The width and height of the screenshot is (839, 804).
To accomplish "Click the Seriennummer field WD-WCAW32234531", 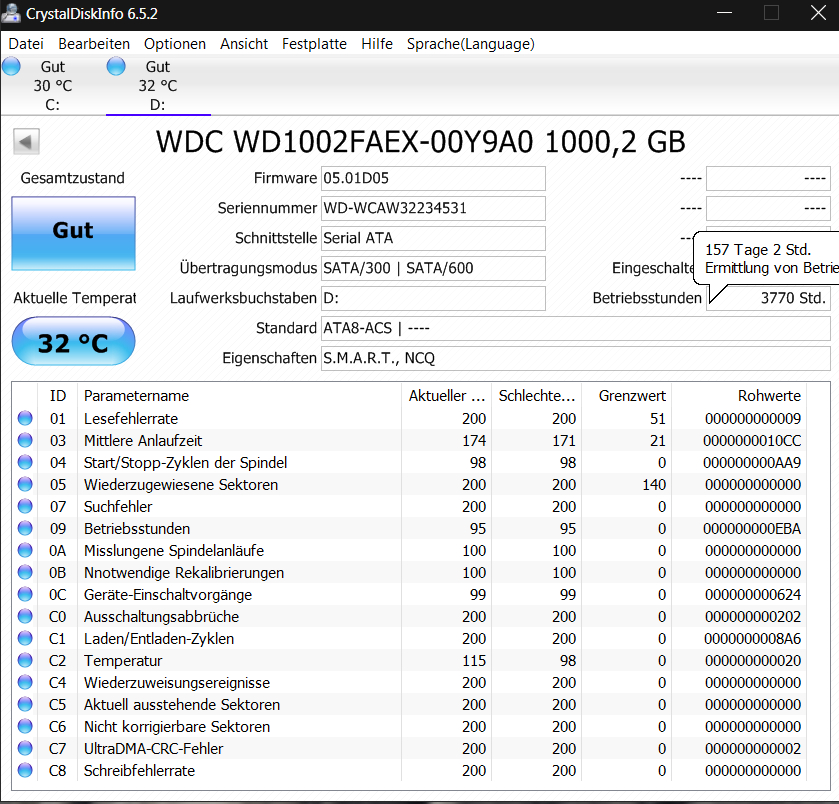I will tap(433, 208).
